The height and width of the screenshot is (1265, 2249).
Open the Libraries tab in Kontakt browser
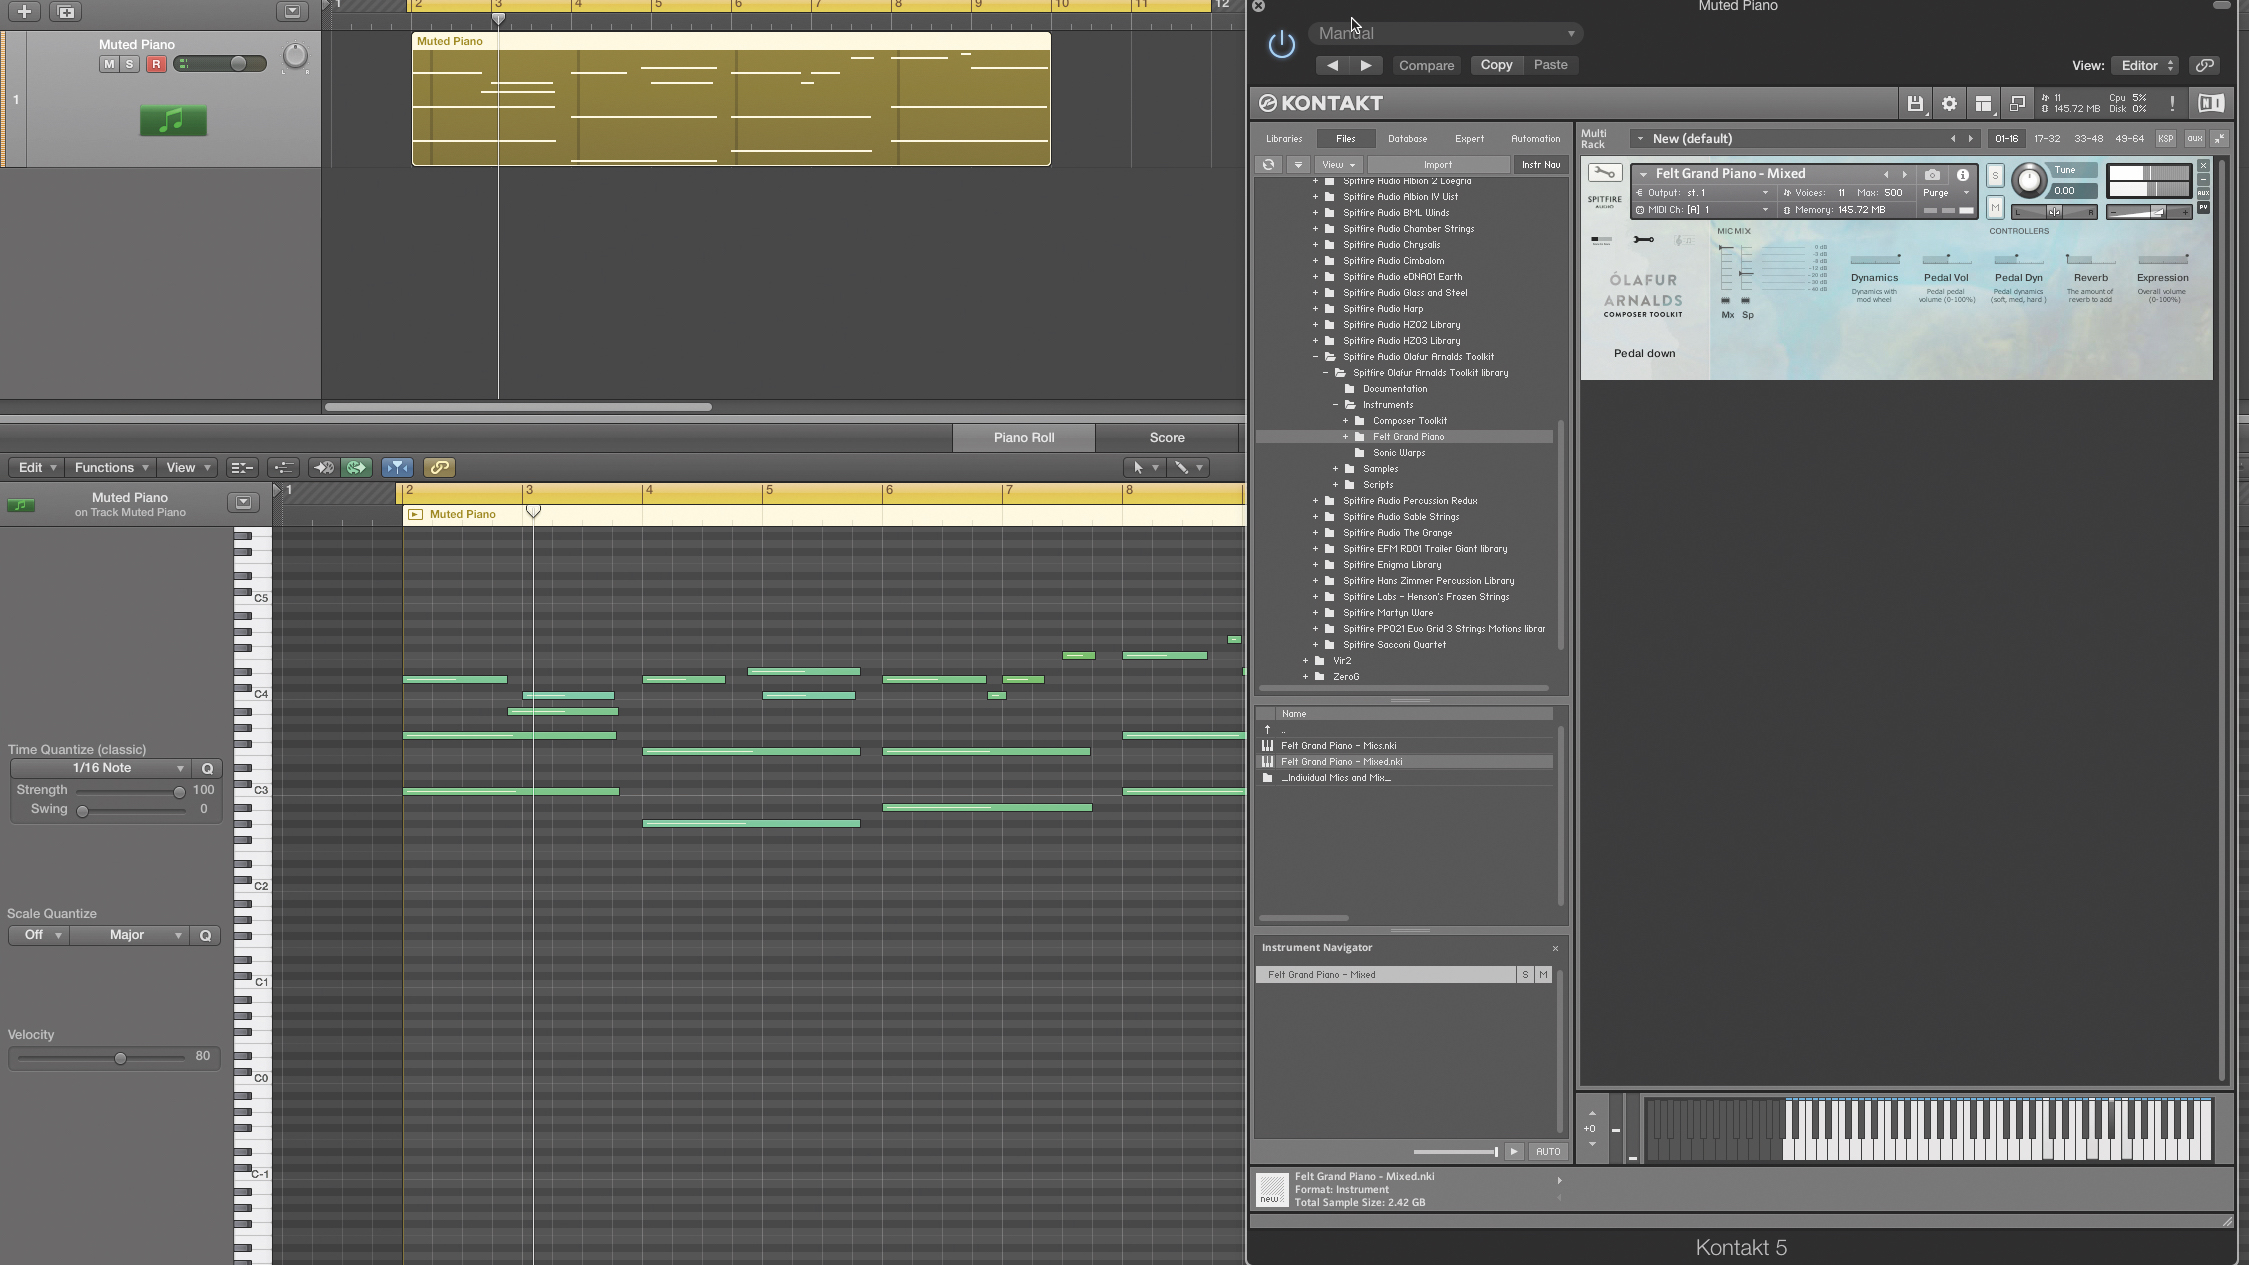click(x=1284, y=139)
